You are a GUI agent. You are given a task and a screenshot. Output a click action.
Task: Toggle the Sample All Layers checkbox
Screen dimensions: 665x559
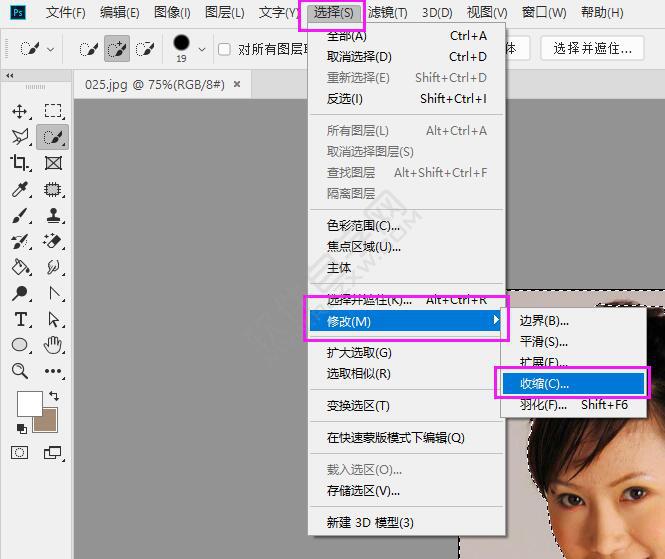click(x=224, y=49)
